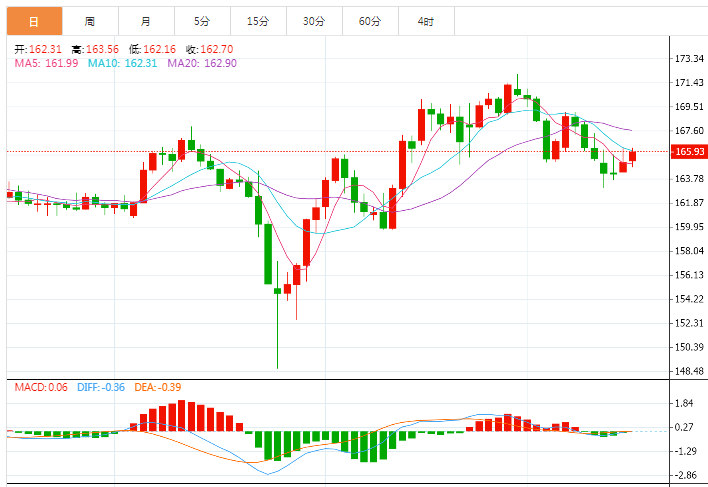Switch to the 60分 tab
The image size is (708, 487).
click(x=370, y=20)
